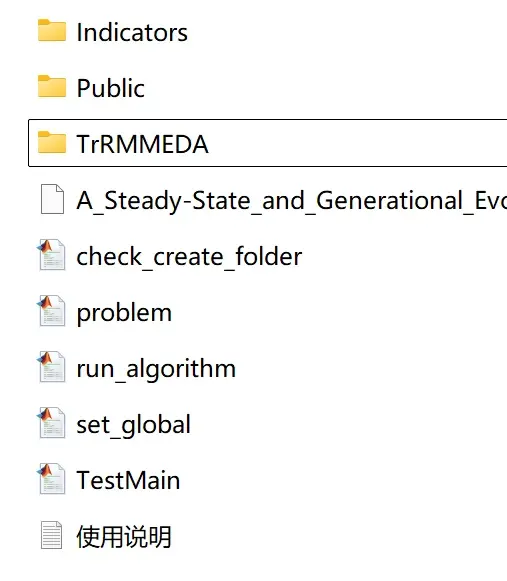Click the MATLAB icon beside problem
Screen dimensions: 507x581
[51, 311]
